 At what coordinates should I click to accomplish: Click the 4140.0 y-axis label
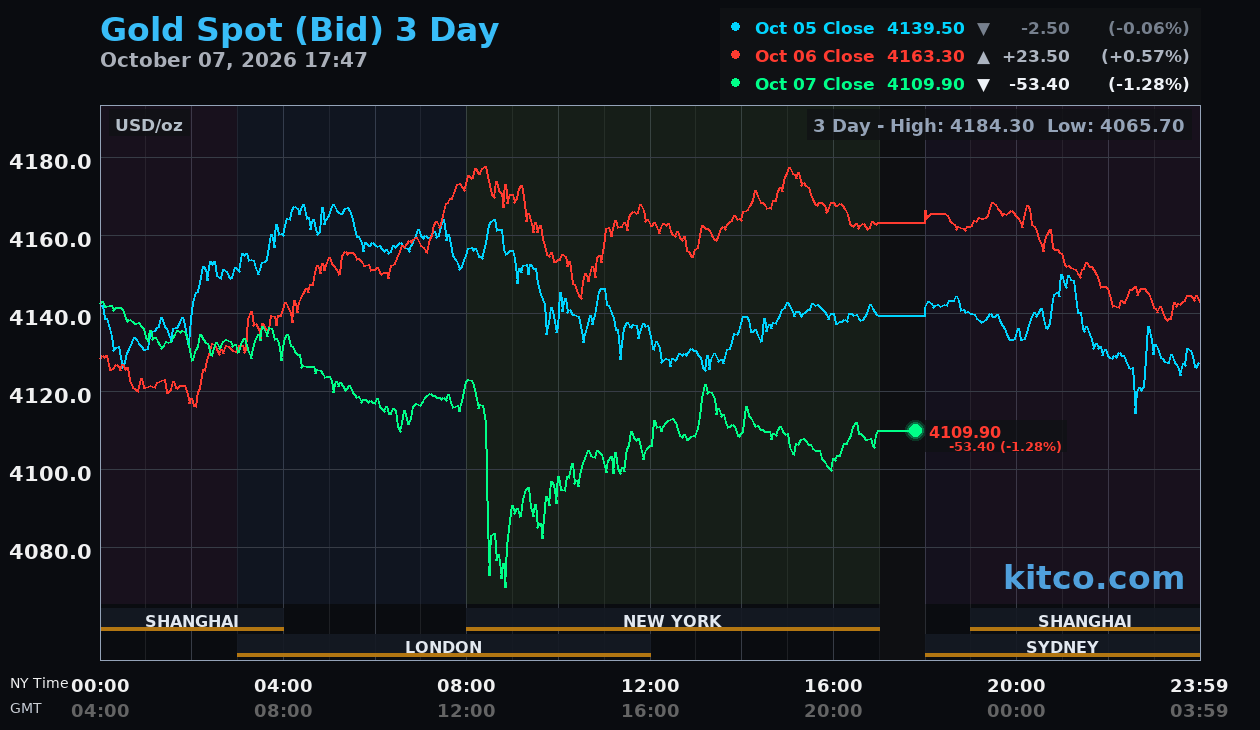[50, 317]
